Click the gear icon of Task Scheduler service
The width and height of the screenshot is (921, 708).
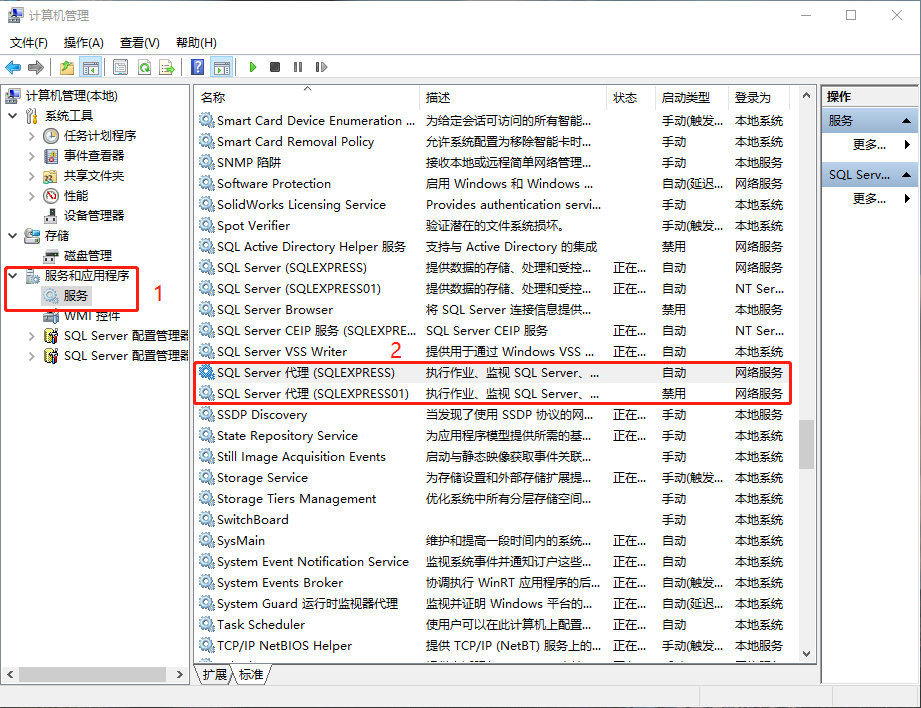pos(206,624)
